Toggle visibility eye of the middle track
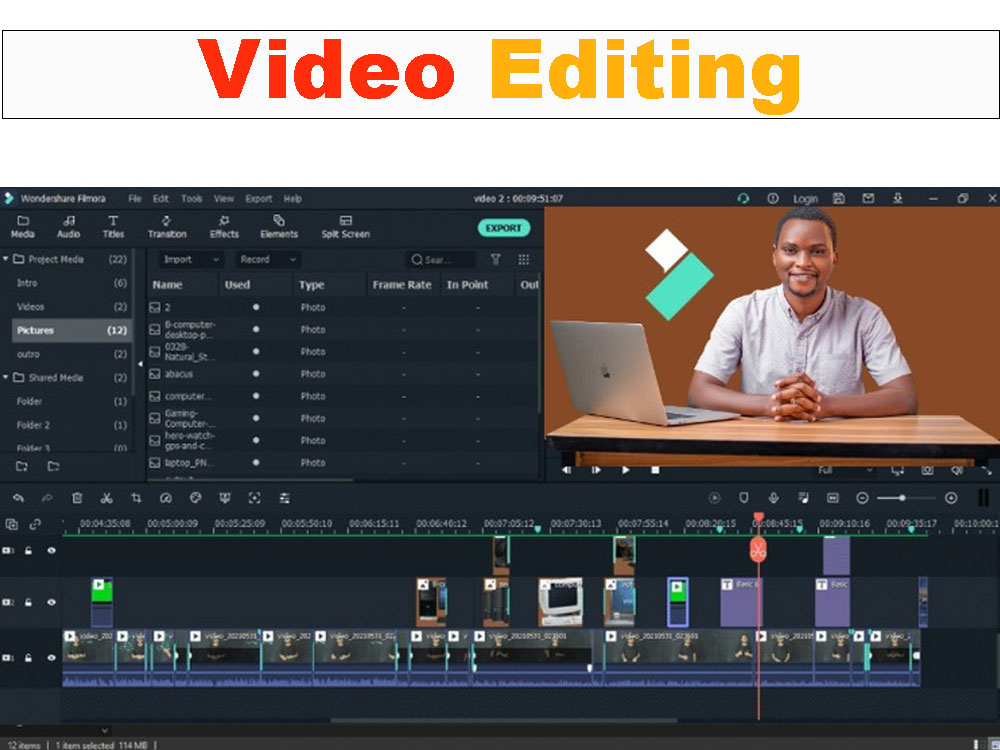The image size is (1000, 750). (x=52, y=602)
